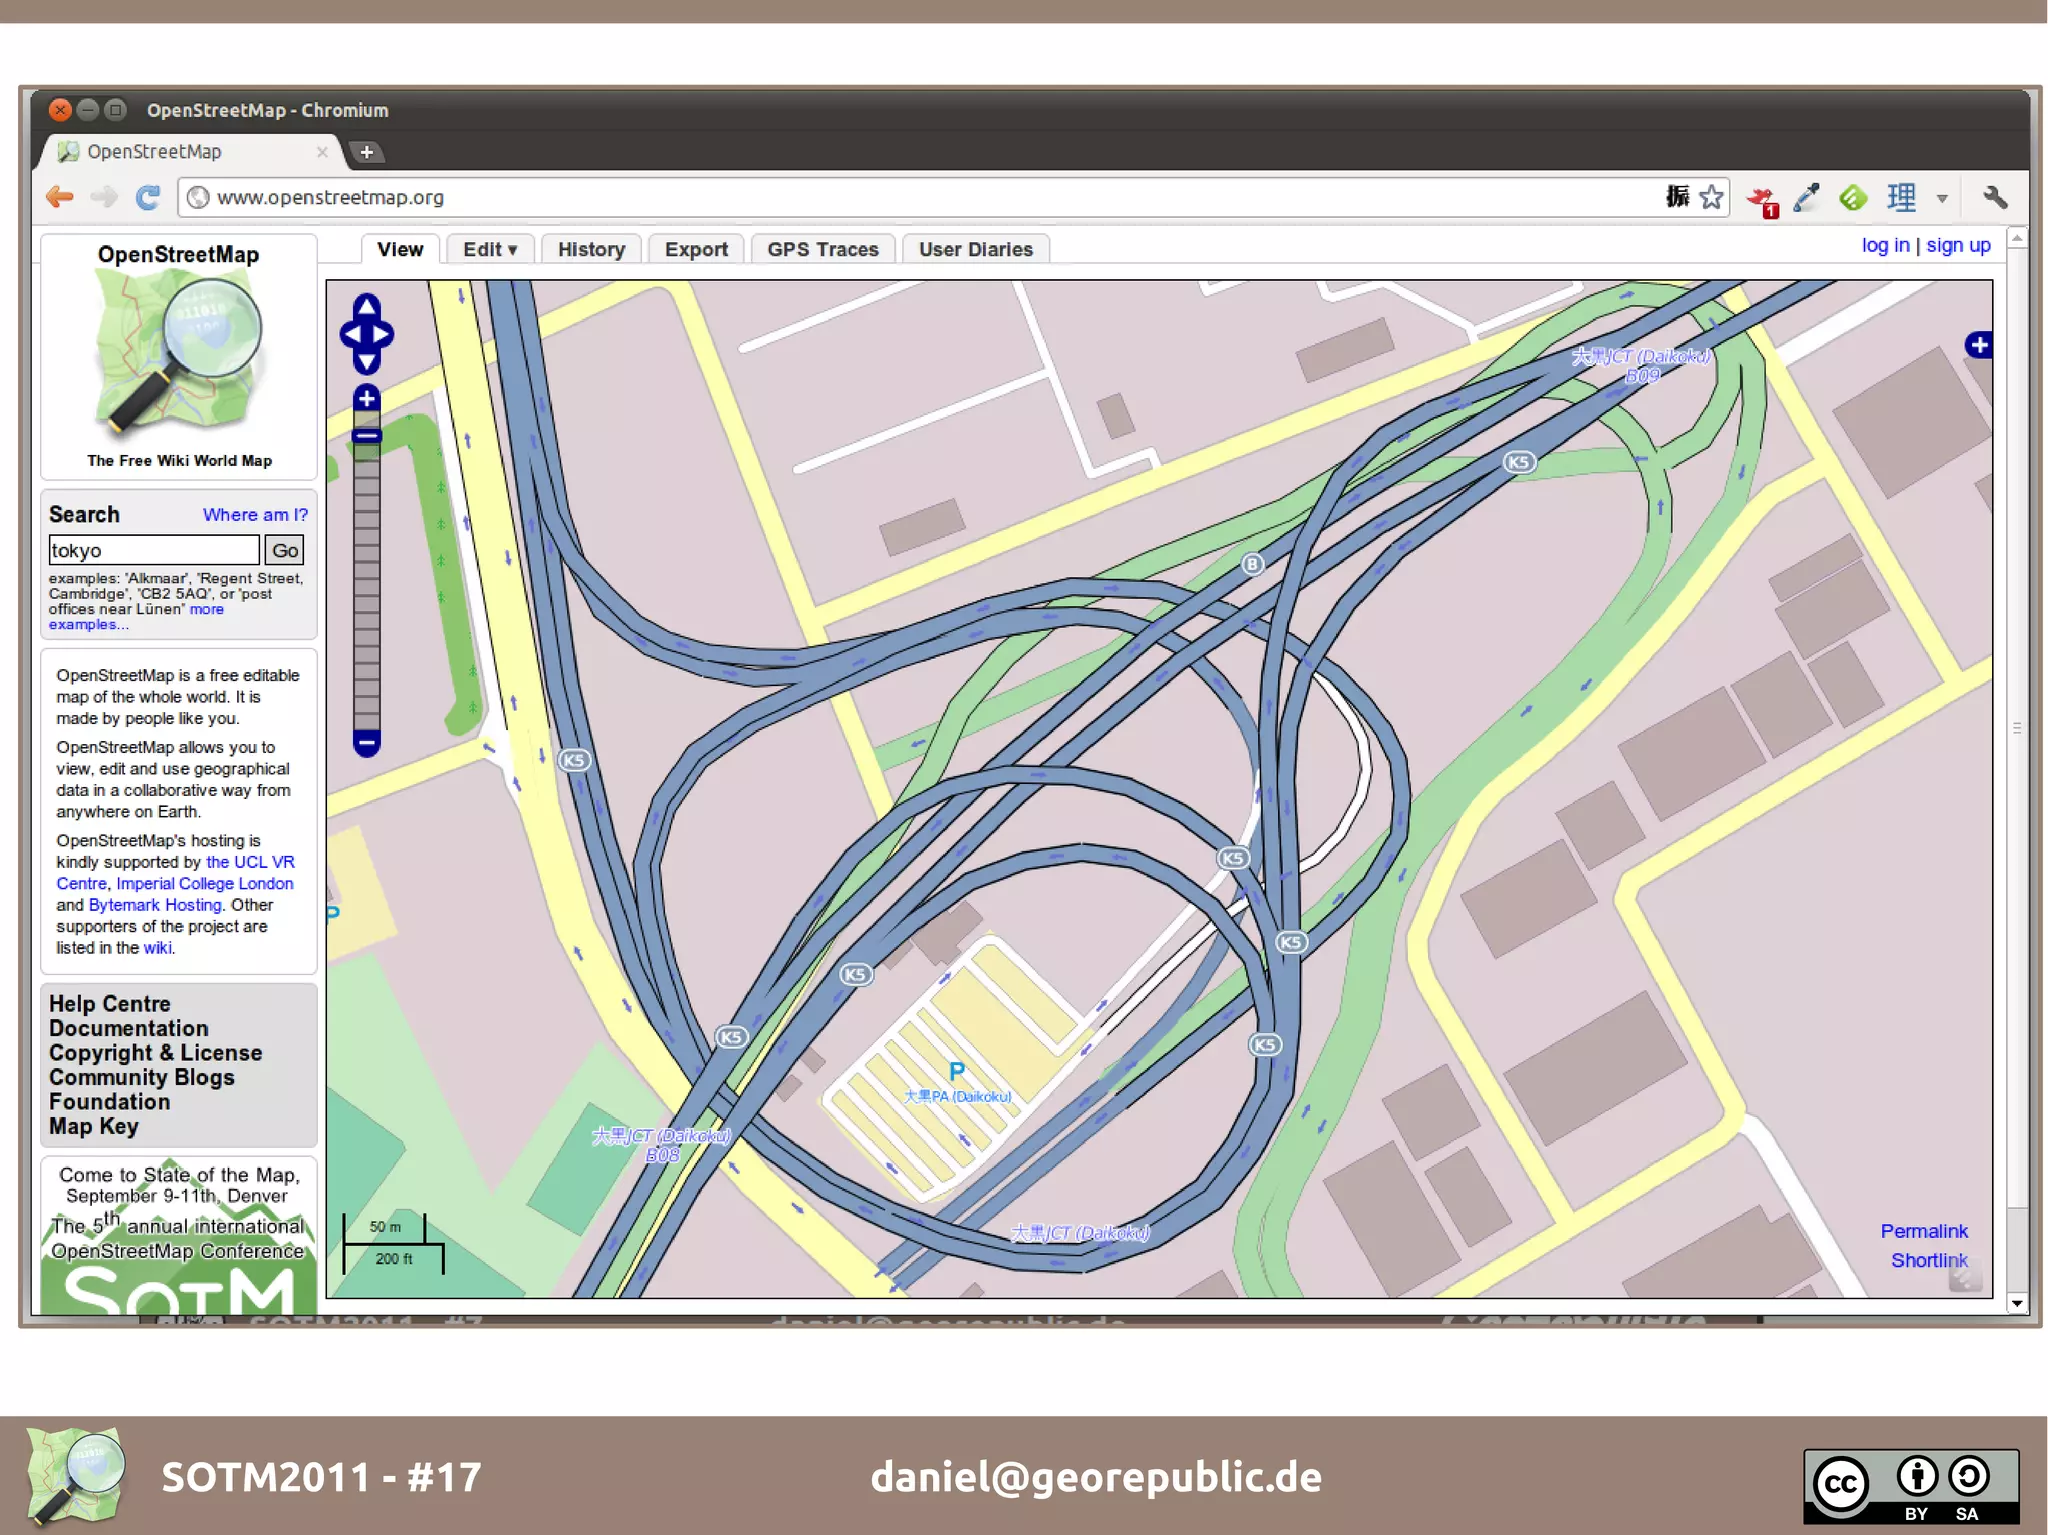Open the Map Key link

point(94,1126)
